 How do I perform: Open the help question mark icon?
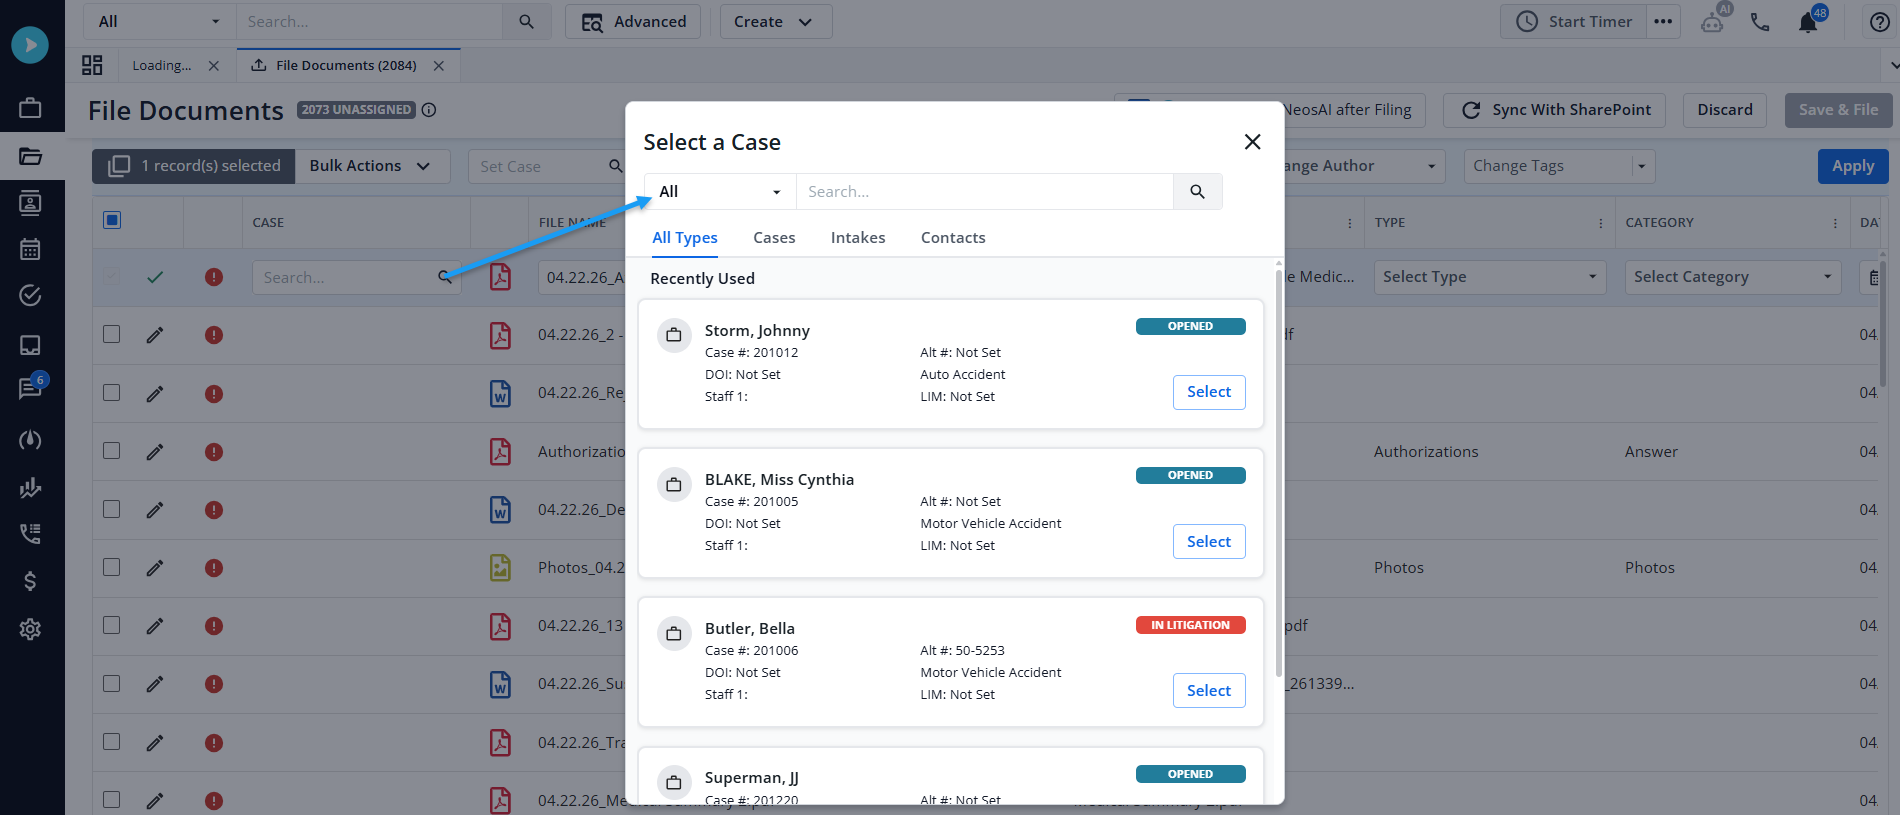1880,22
